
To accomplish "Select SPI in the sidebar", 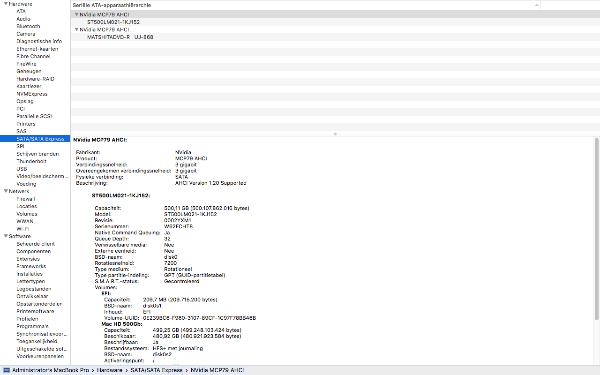I will tap(20, 146).
